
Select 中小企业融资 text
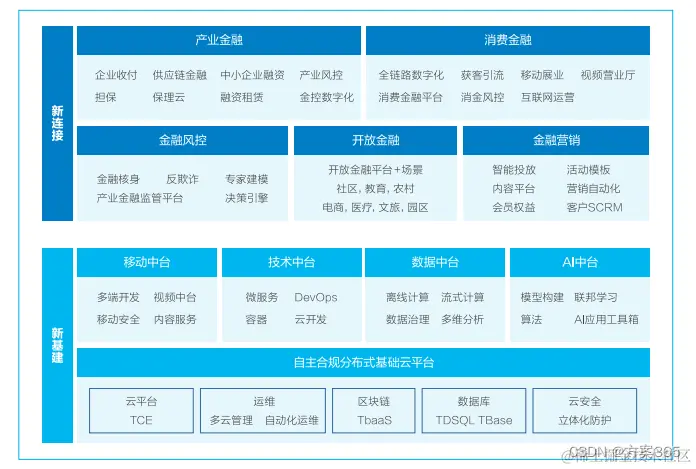253,75
